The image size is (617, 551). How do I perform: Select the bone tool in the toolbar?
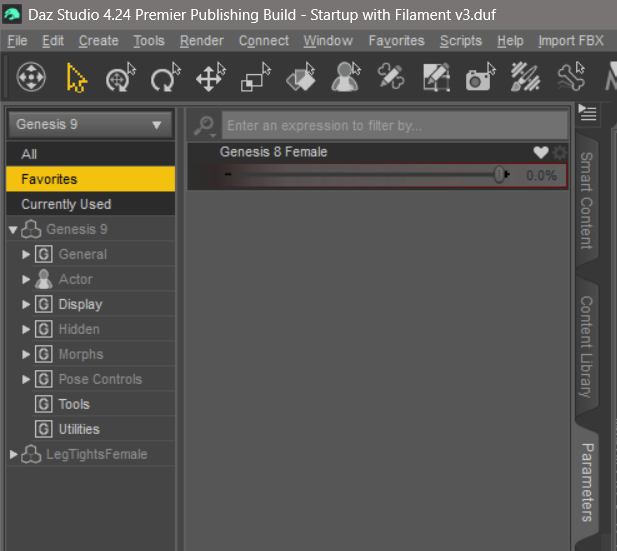(571, 77)
